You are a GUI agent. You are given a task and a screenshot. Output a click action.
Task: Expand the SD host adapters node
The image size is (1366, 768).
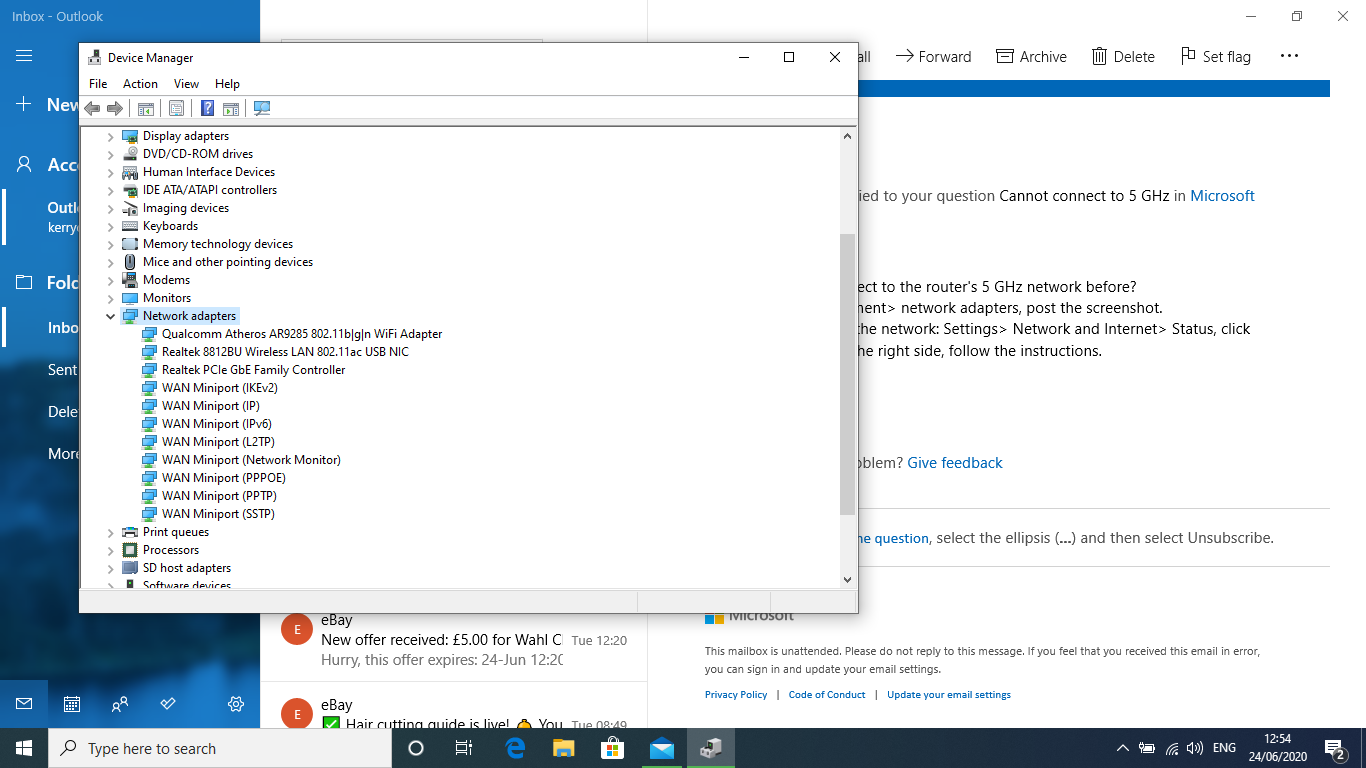point(110,568)
